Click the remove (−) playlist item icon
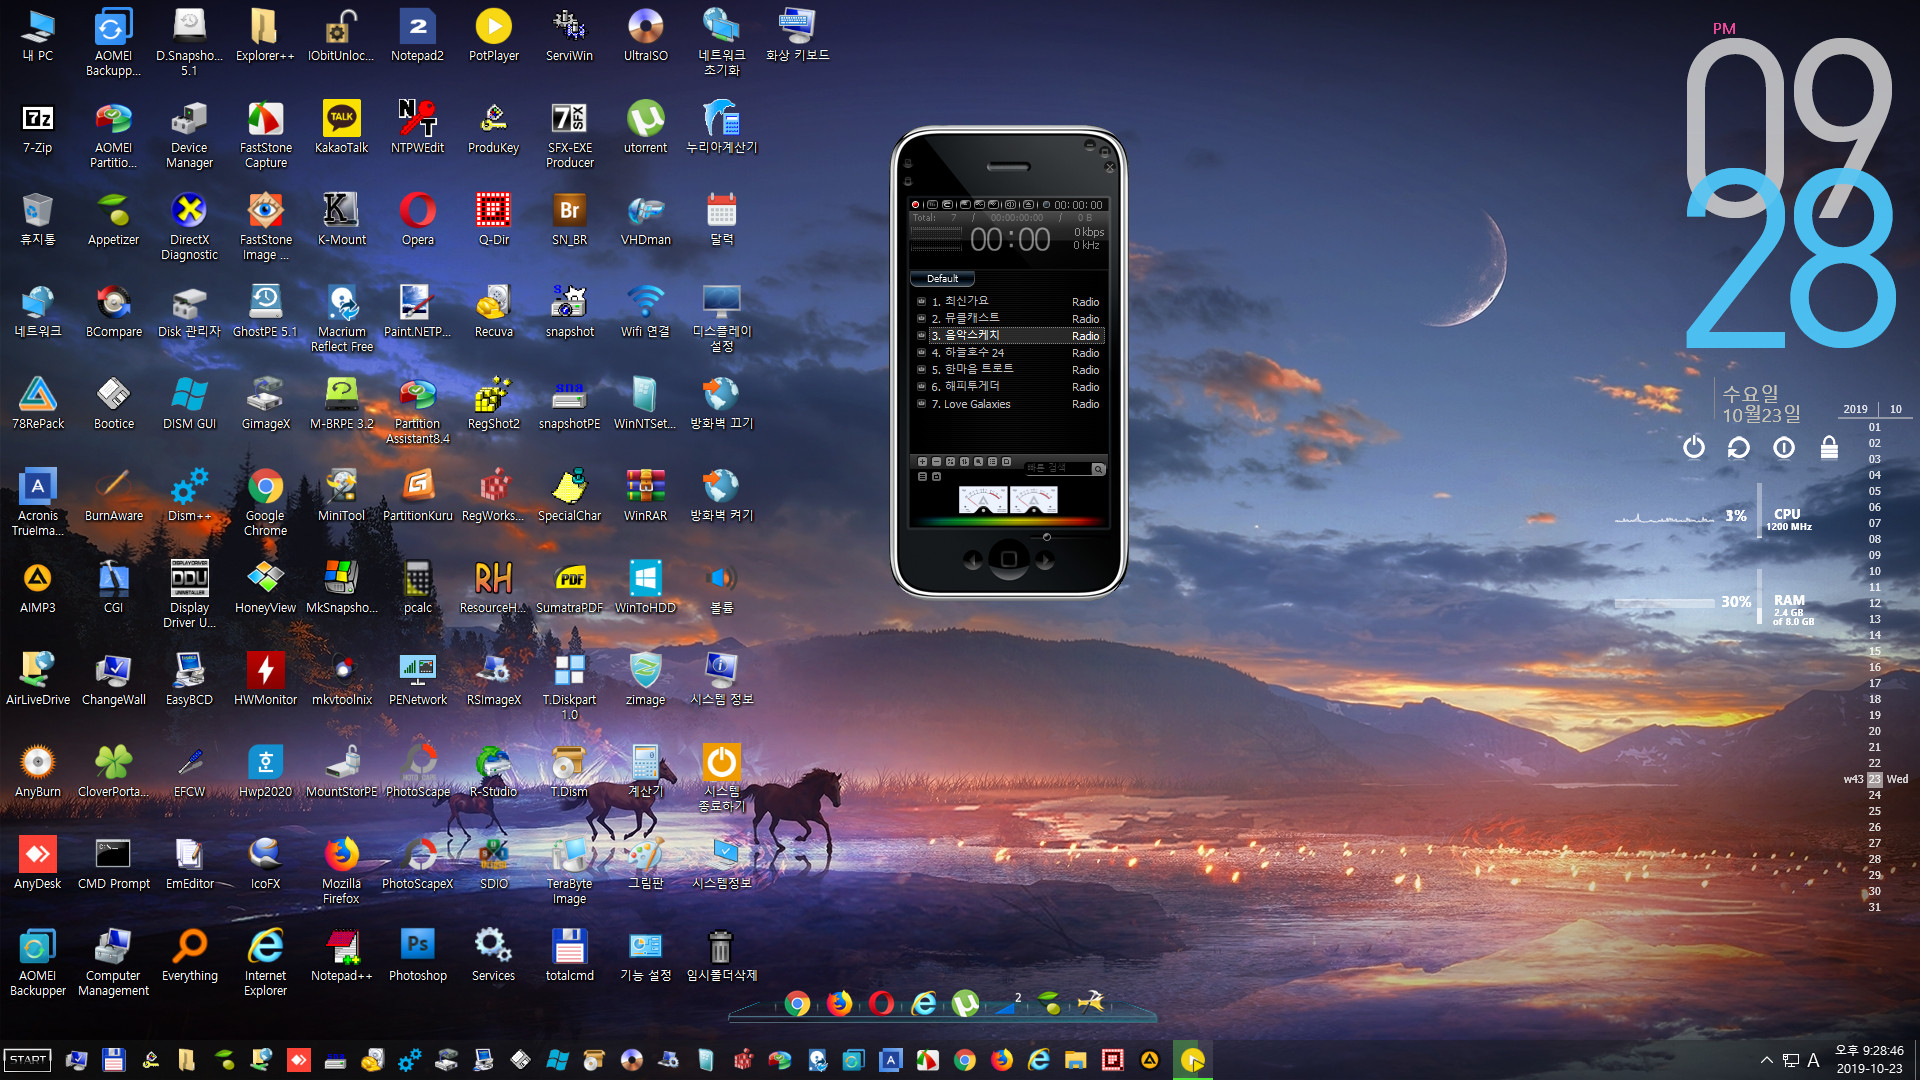 click(936, 461)
